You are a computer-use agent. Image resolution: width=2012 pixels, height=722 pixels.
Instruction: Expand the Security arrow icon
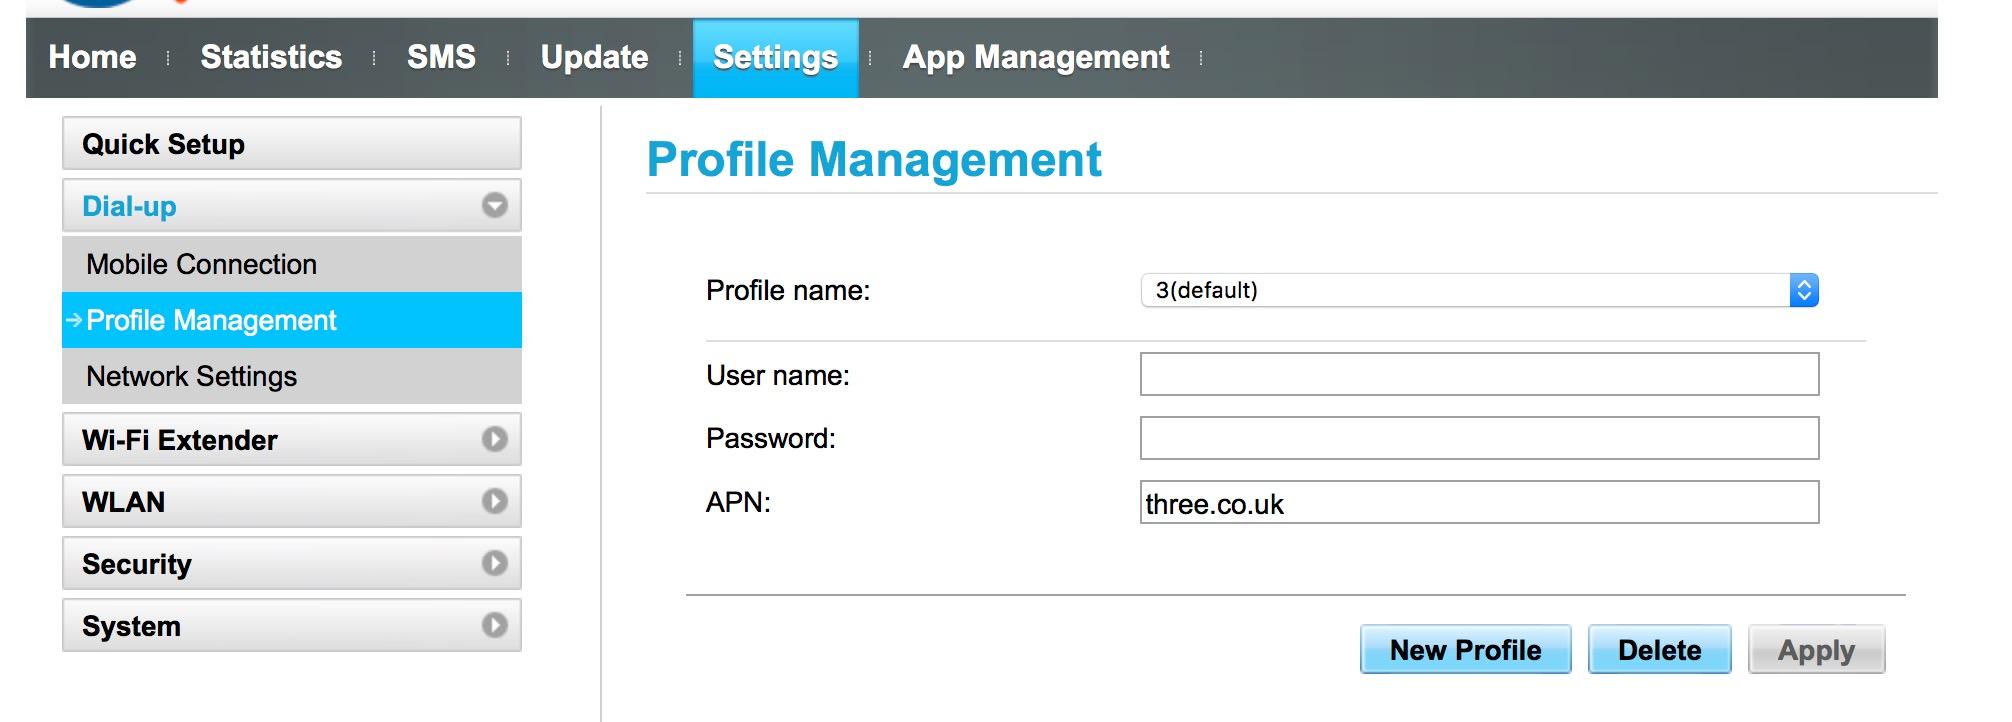click(x=494, y=563)
